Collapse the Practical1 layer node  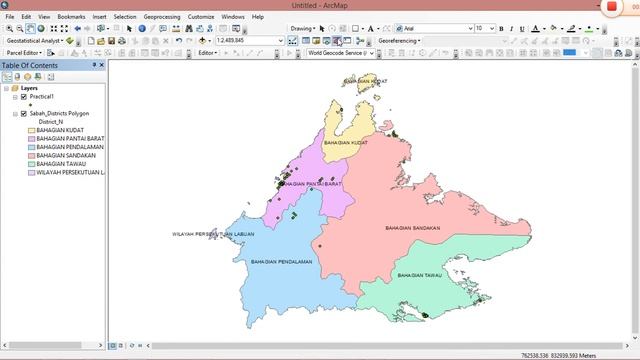(x=15, y=97)
